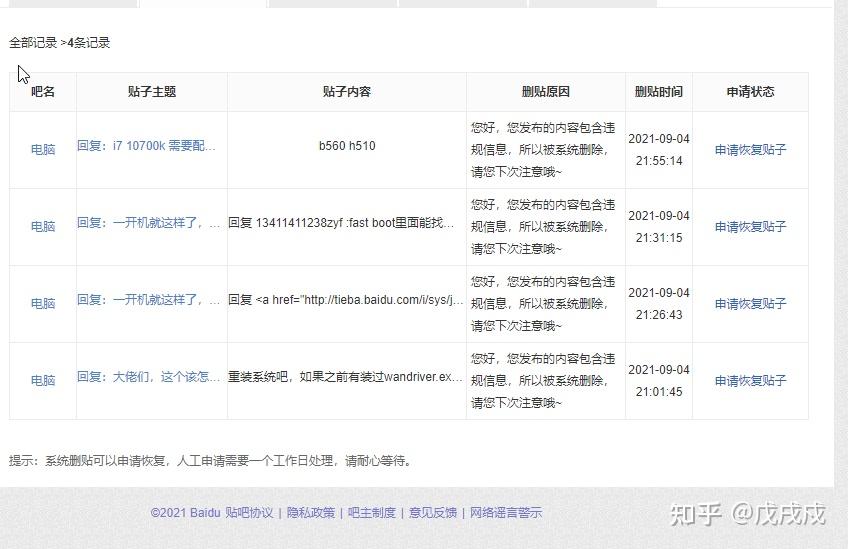The height and width of the screenshot is (549, 848).
Task: Open the 贴吧协议 footer link
Action: tap(249, 513)
